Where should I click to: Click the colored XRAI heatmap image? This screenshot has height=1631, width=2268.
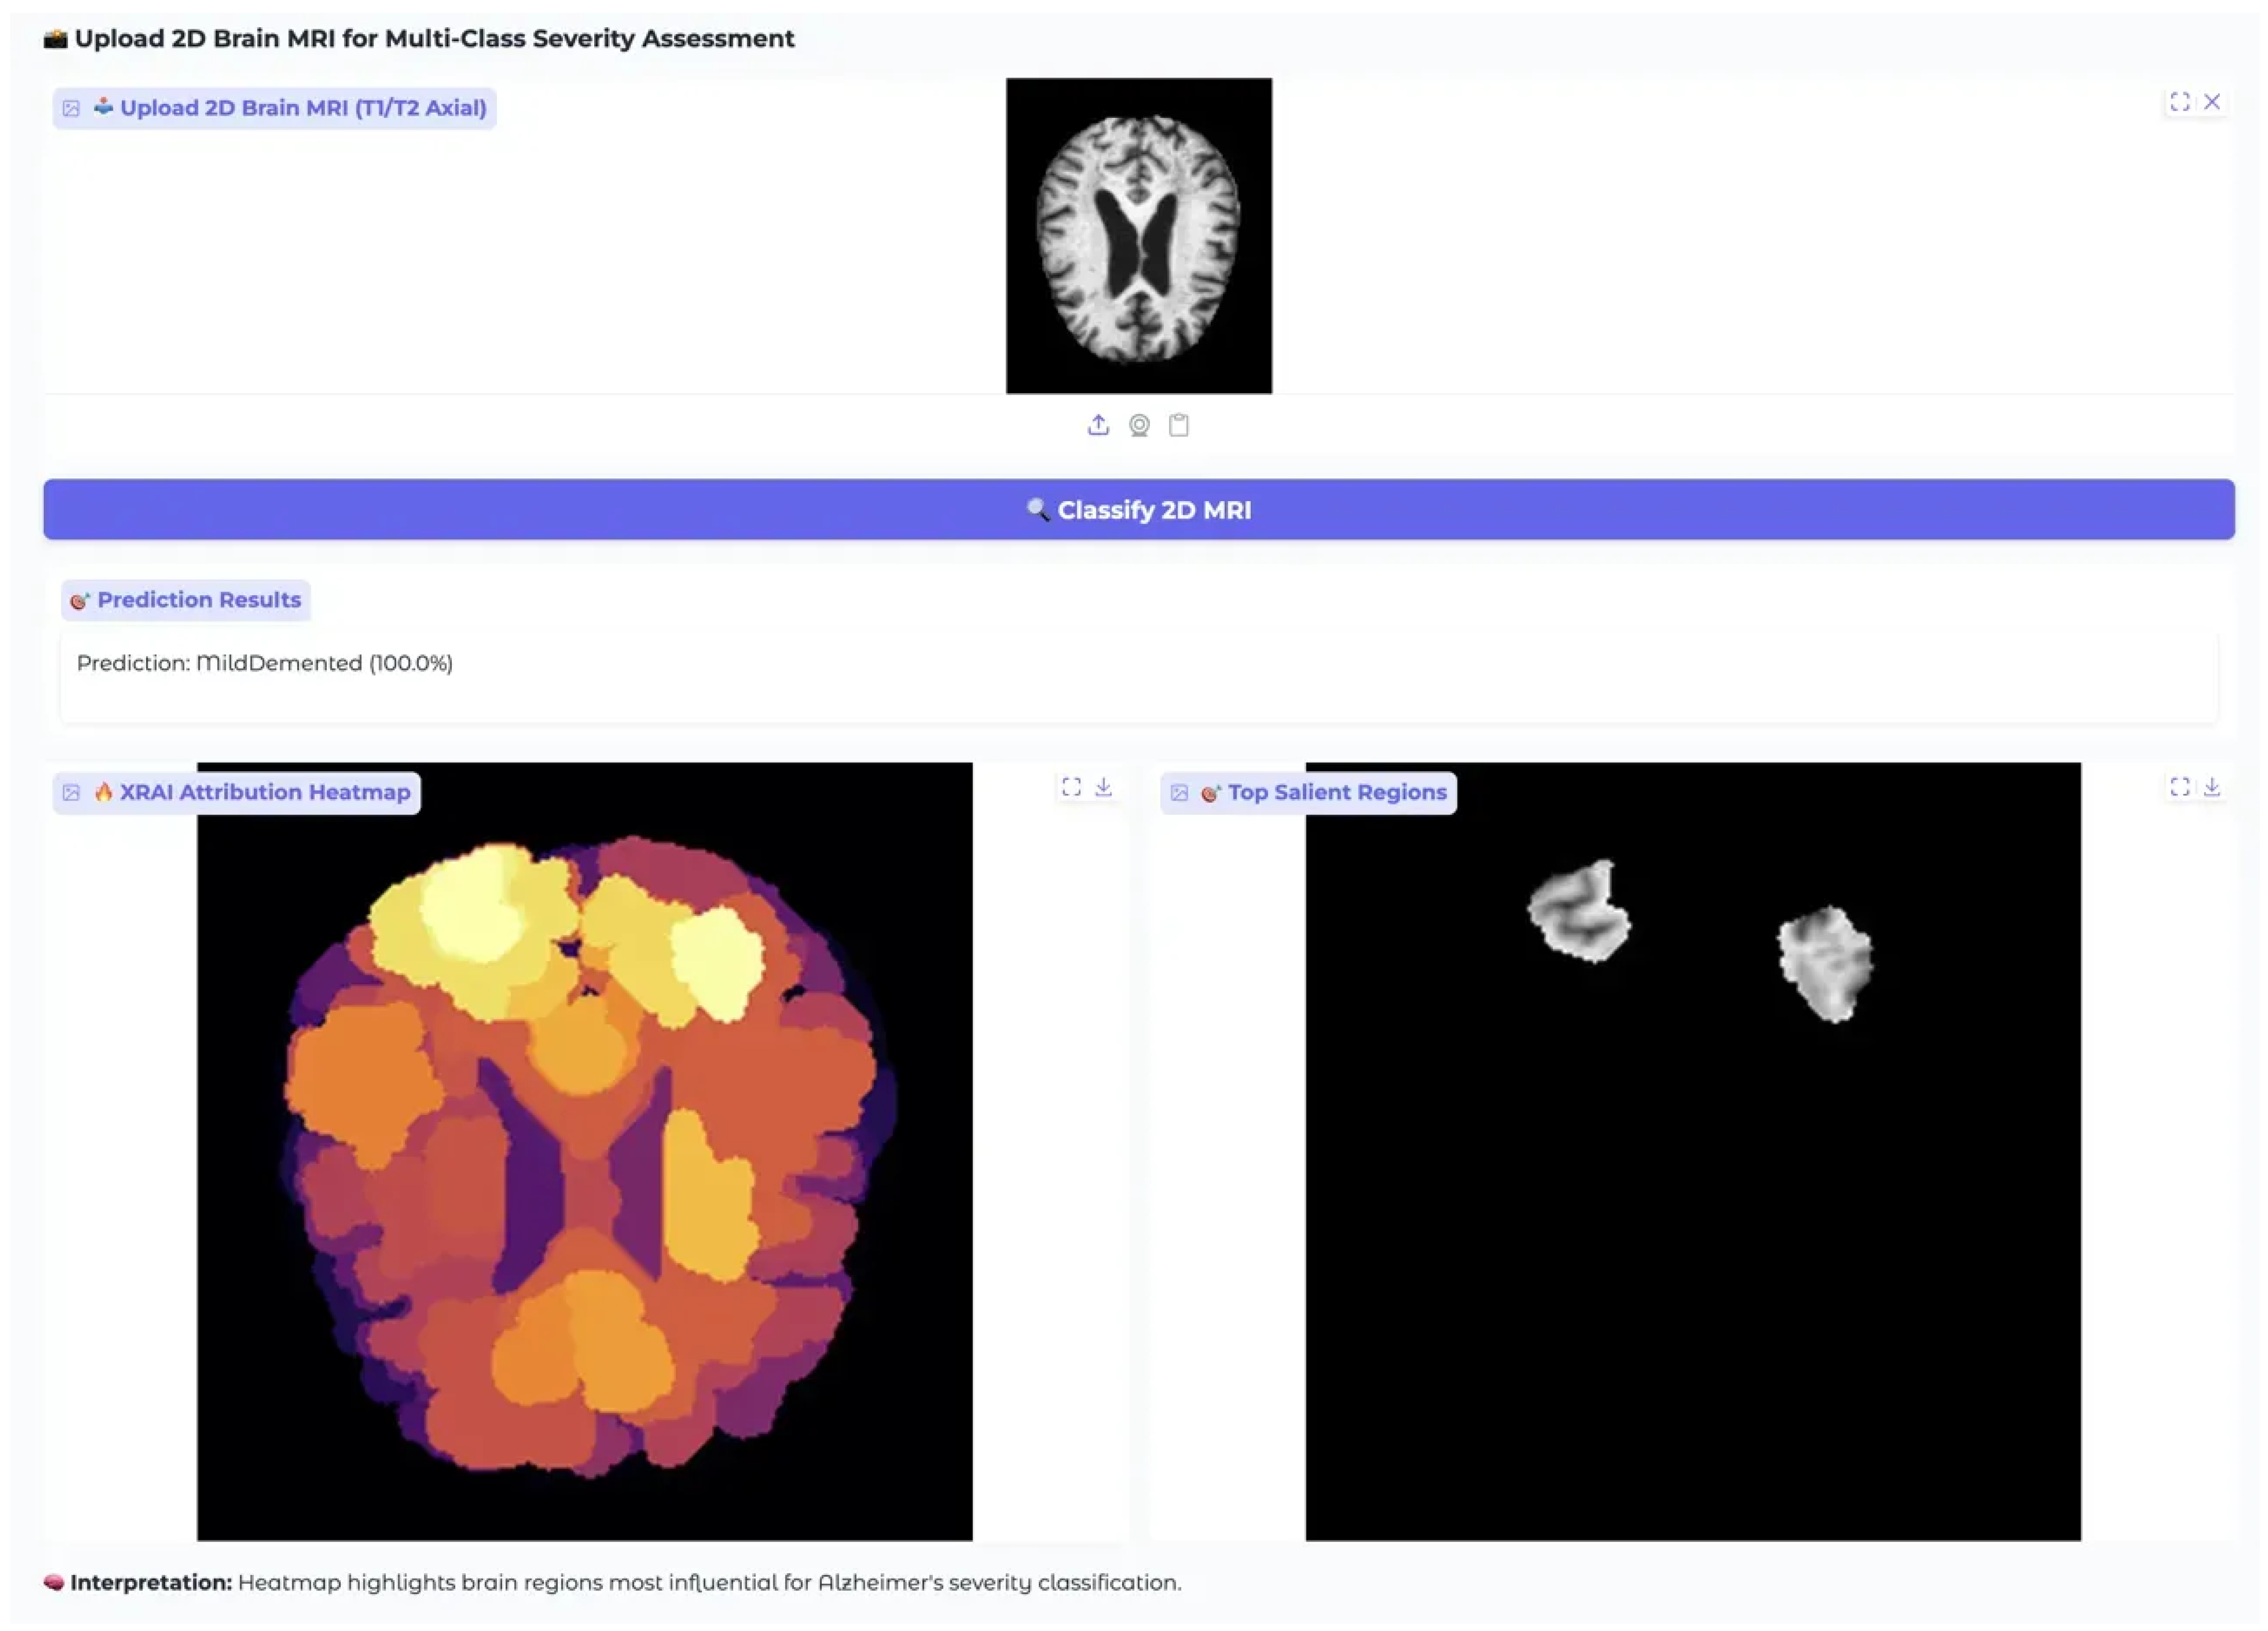coord(584,1150)
